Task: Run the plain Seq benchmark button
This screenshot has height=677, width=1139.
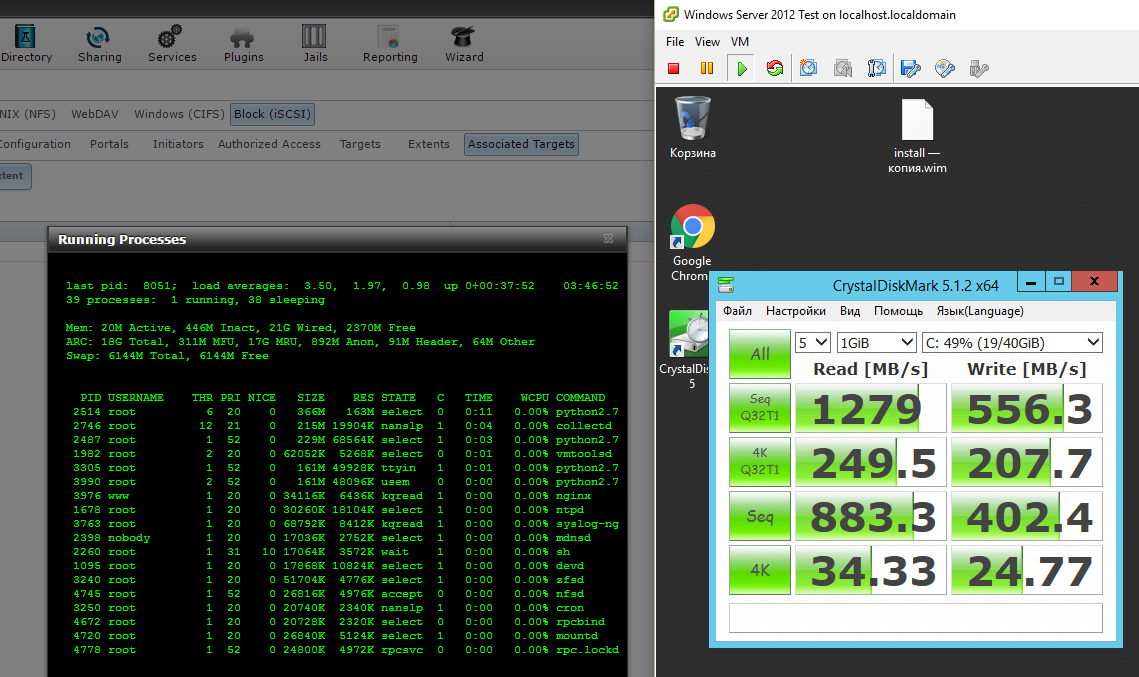Action: tap(760, 516)
